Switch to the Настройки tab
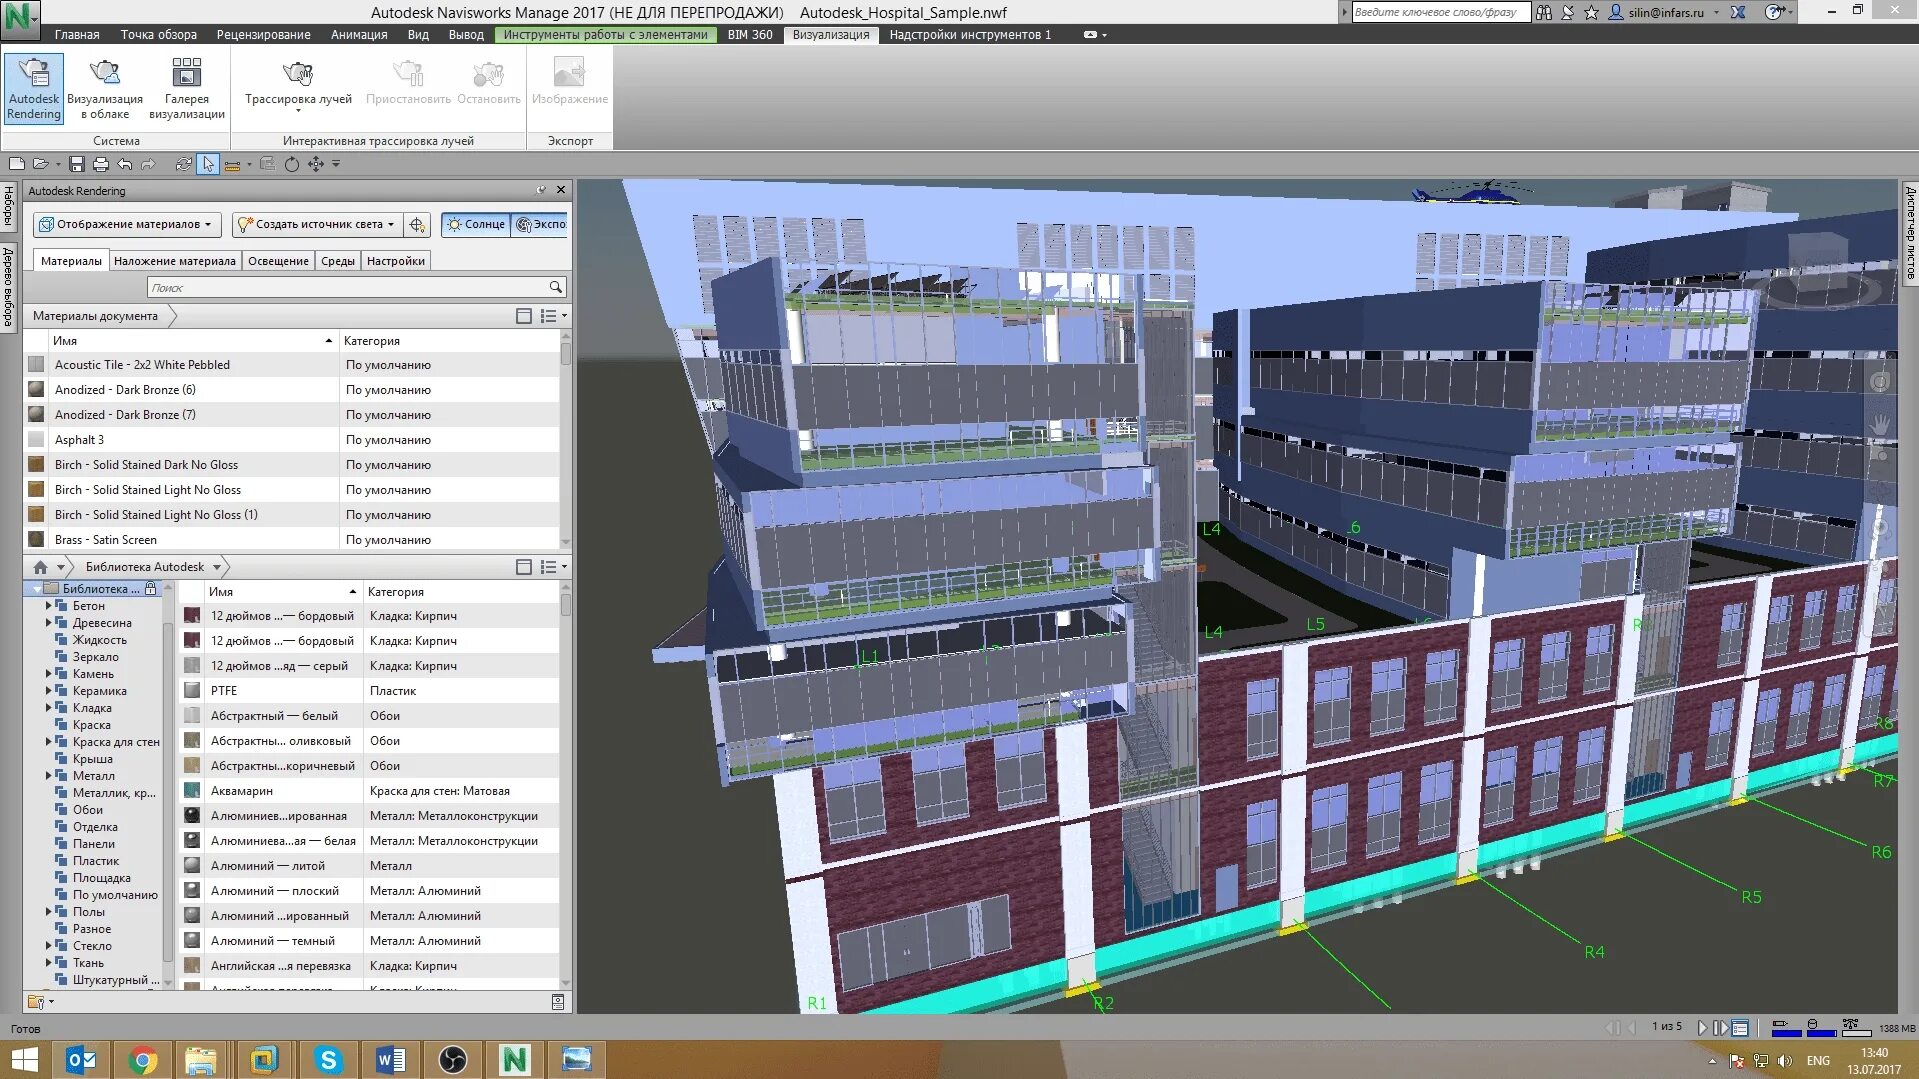The width and height of the screenshot is (1919, 1079). click(396, 261)
